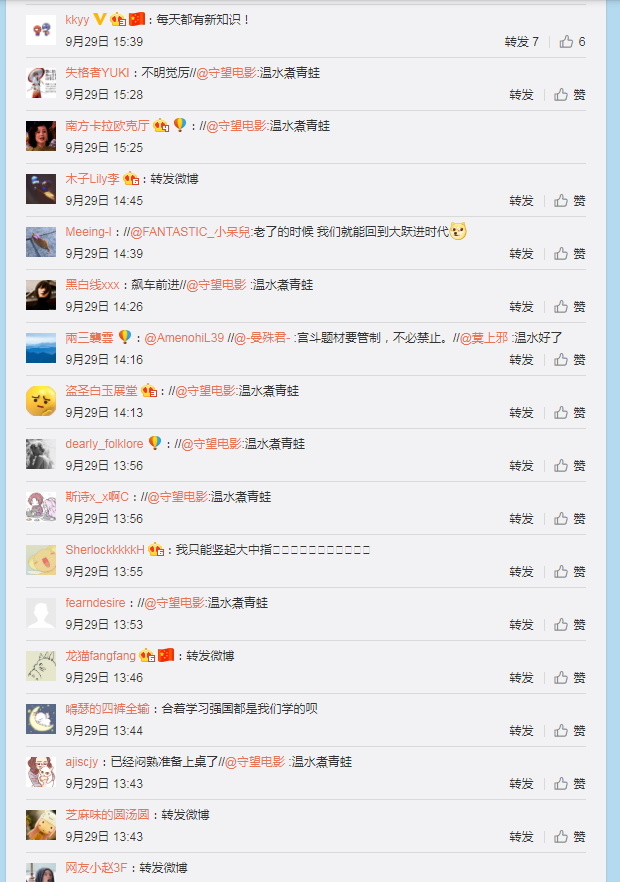
Task: Open the username link 芝麻味的圆汤圆
Action: point(107,814)
